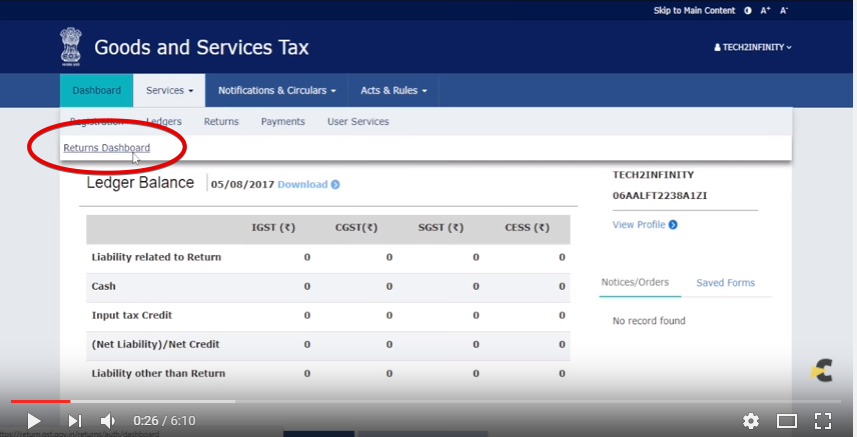Screen dimensions: 857x437
Task: Click date 05/08/2017
Action: 242,185
